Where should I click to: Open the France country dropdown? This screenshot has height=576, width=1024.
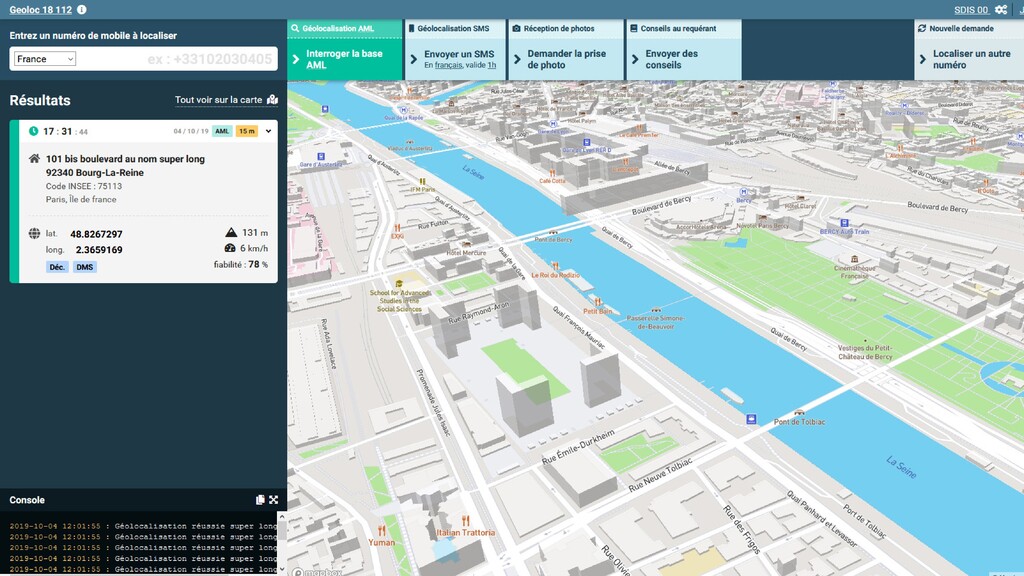click(x=45, y=59)
